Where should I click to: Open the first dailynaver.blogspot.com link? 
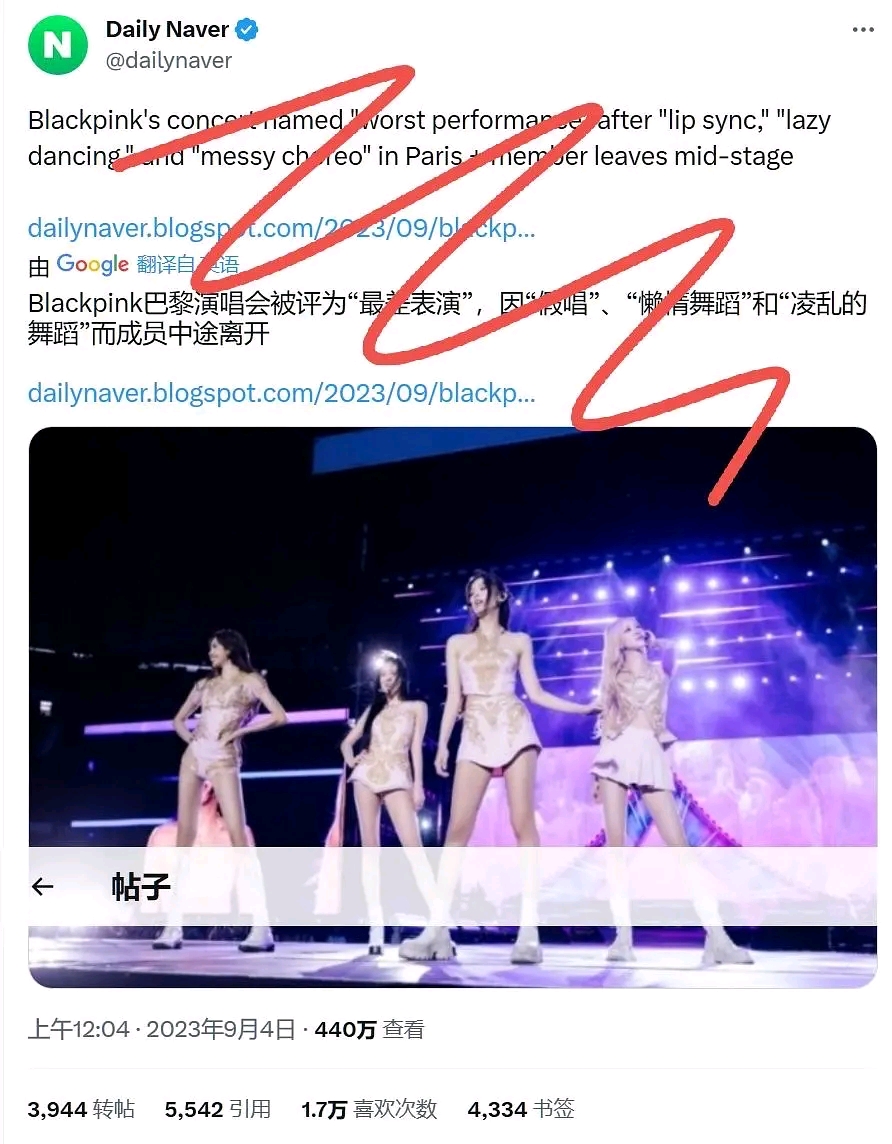(x=282, y=228)
